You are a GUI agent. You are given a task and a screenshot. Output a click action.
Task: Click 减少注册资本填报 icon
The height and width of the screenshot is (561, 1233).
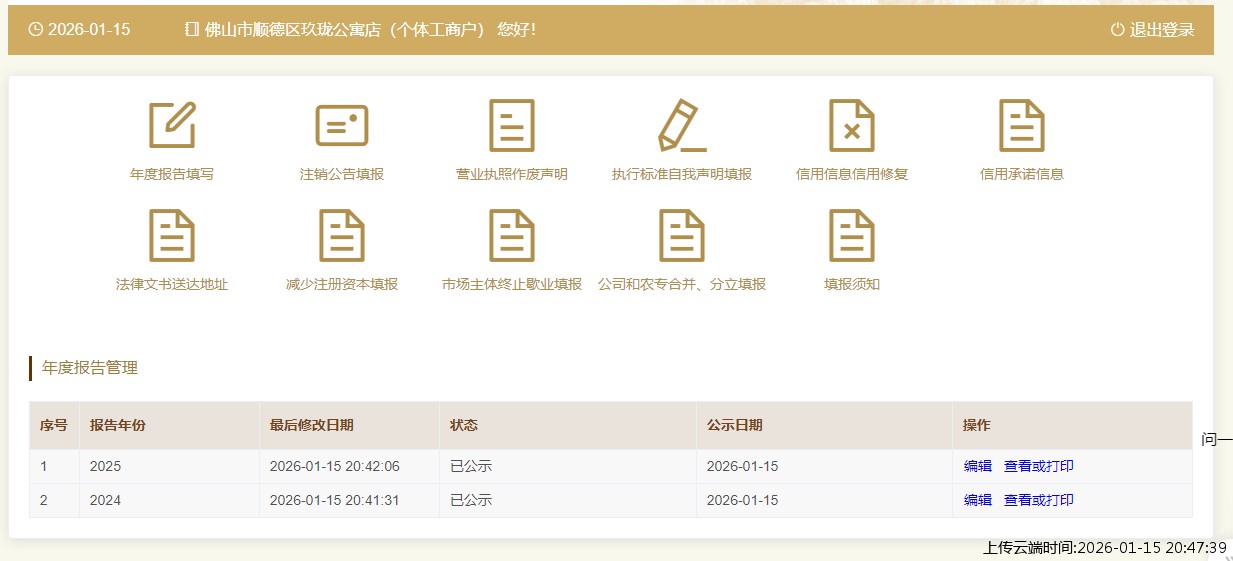click(342, 236)
